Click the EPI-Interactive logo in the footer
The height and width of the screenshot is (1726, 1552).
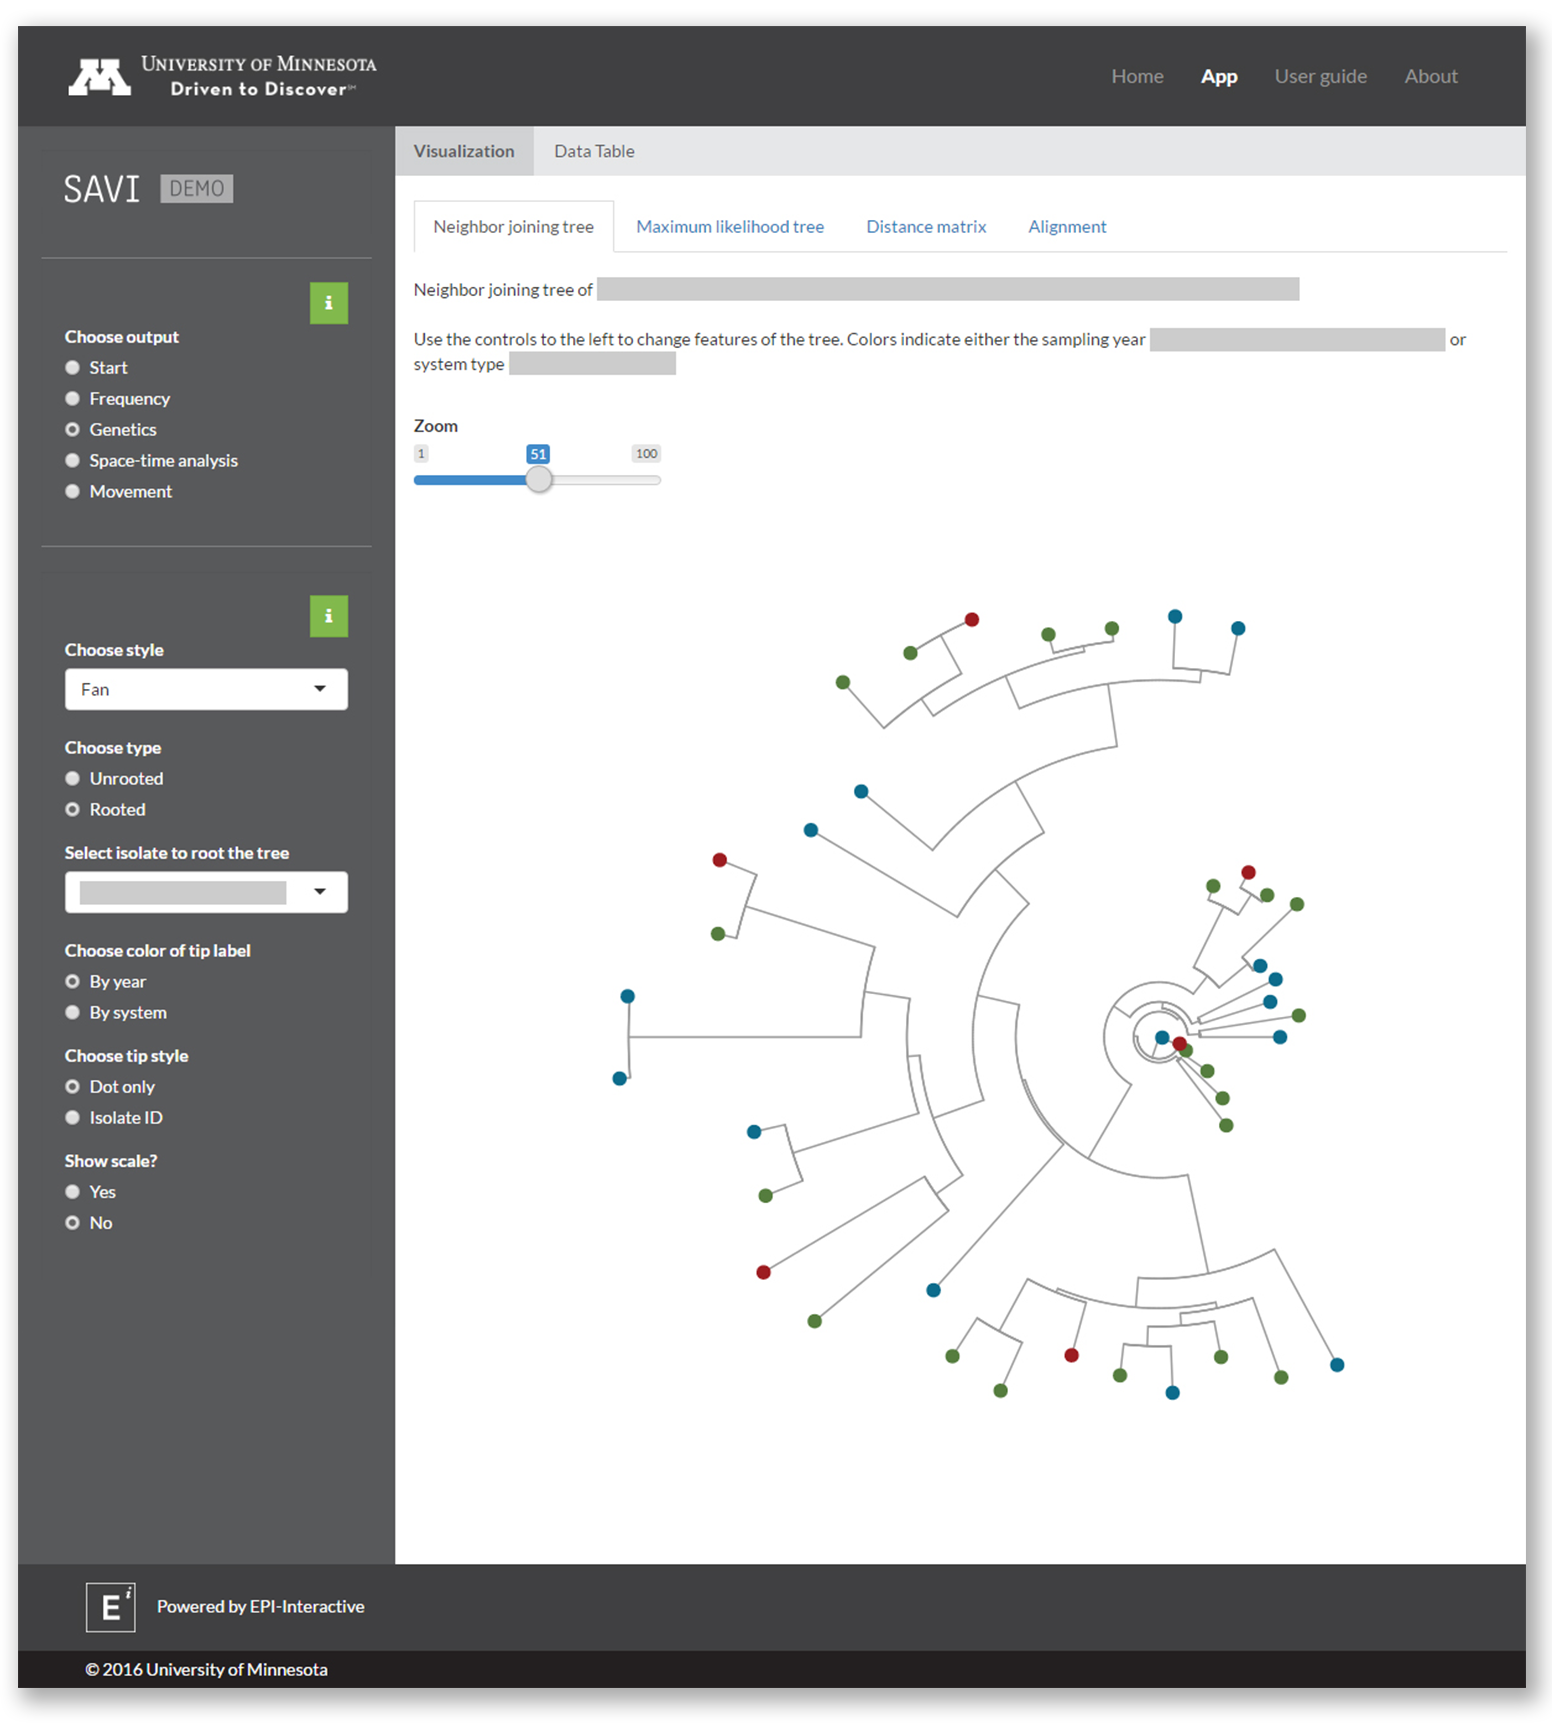(111, 1607)
